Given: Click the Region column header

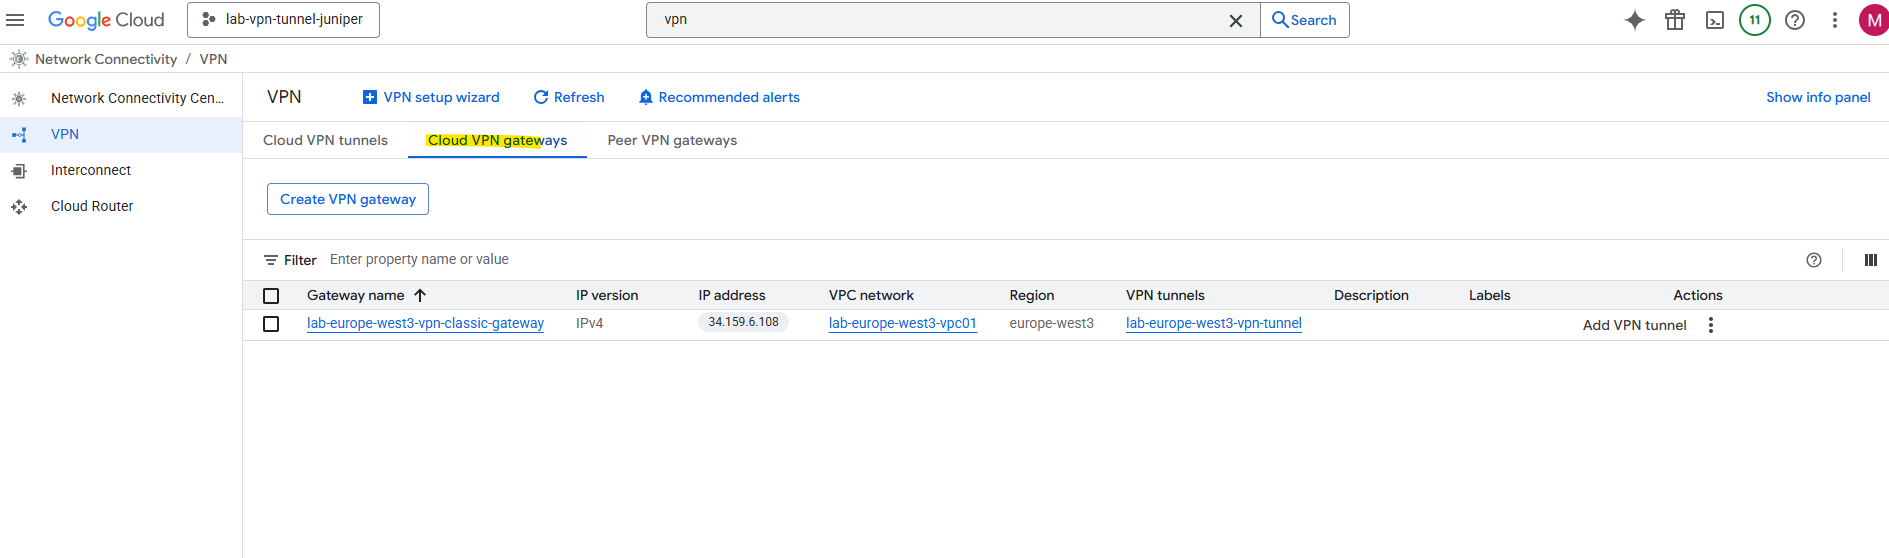Looking at the screenshot, I should [x=1032, y=295].
